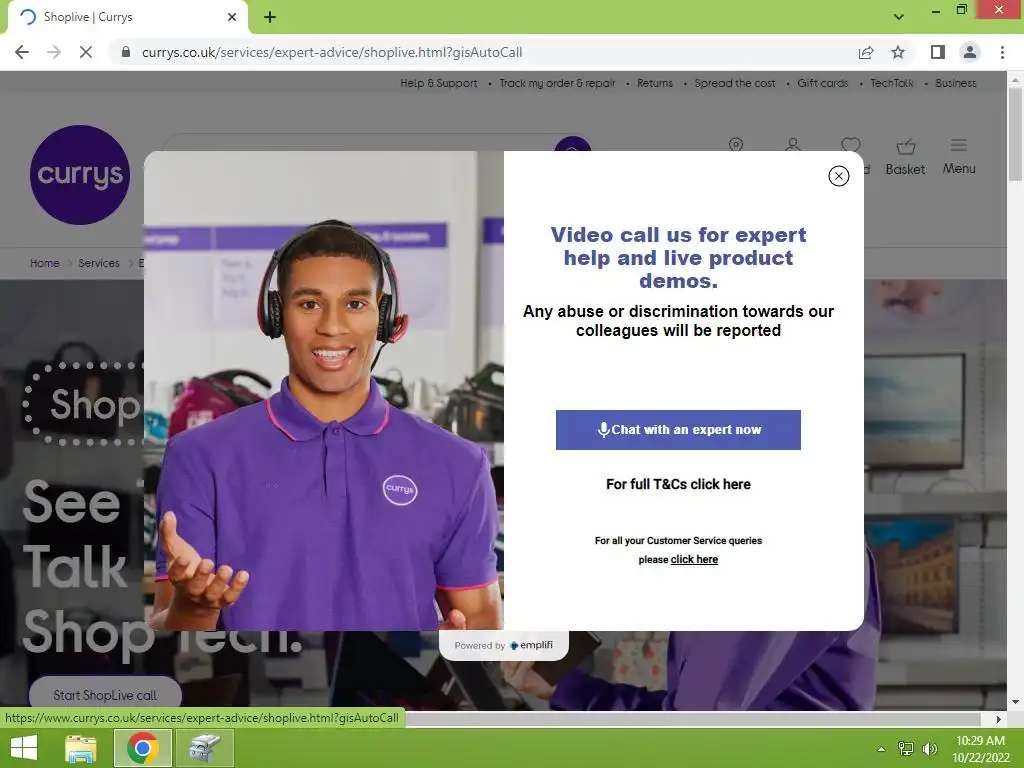Click the address bar URL
The width and height of the screenshot is (1024, 768).
coord(332,52)
